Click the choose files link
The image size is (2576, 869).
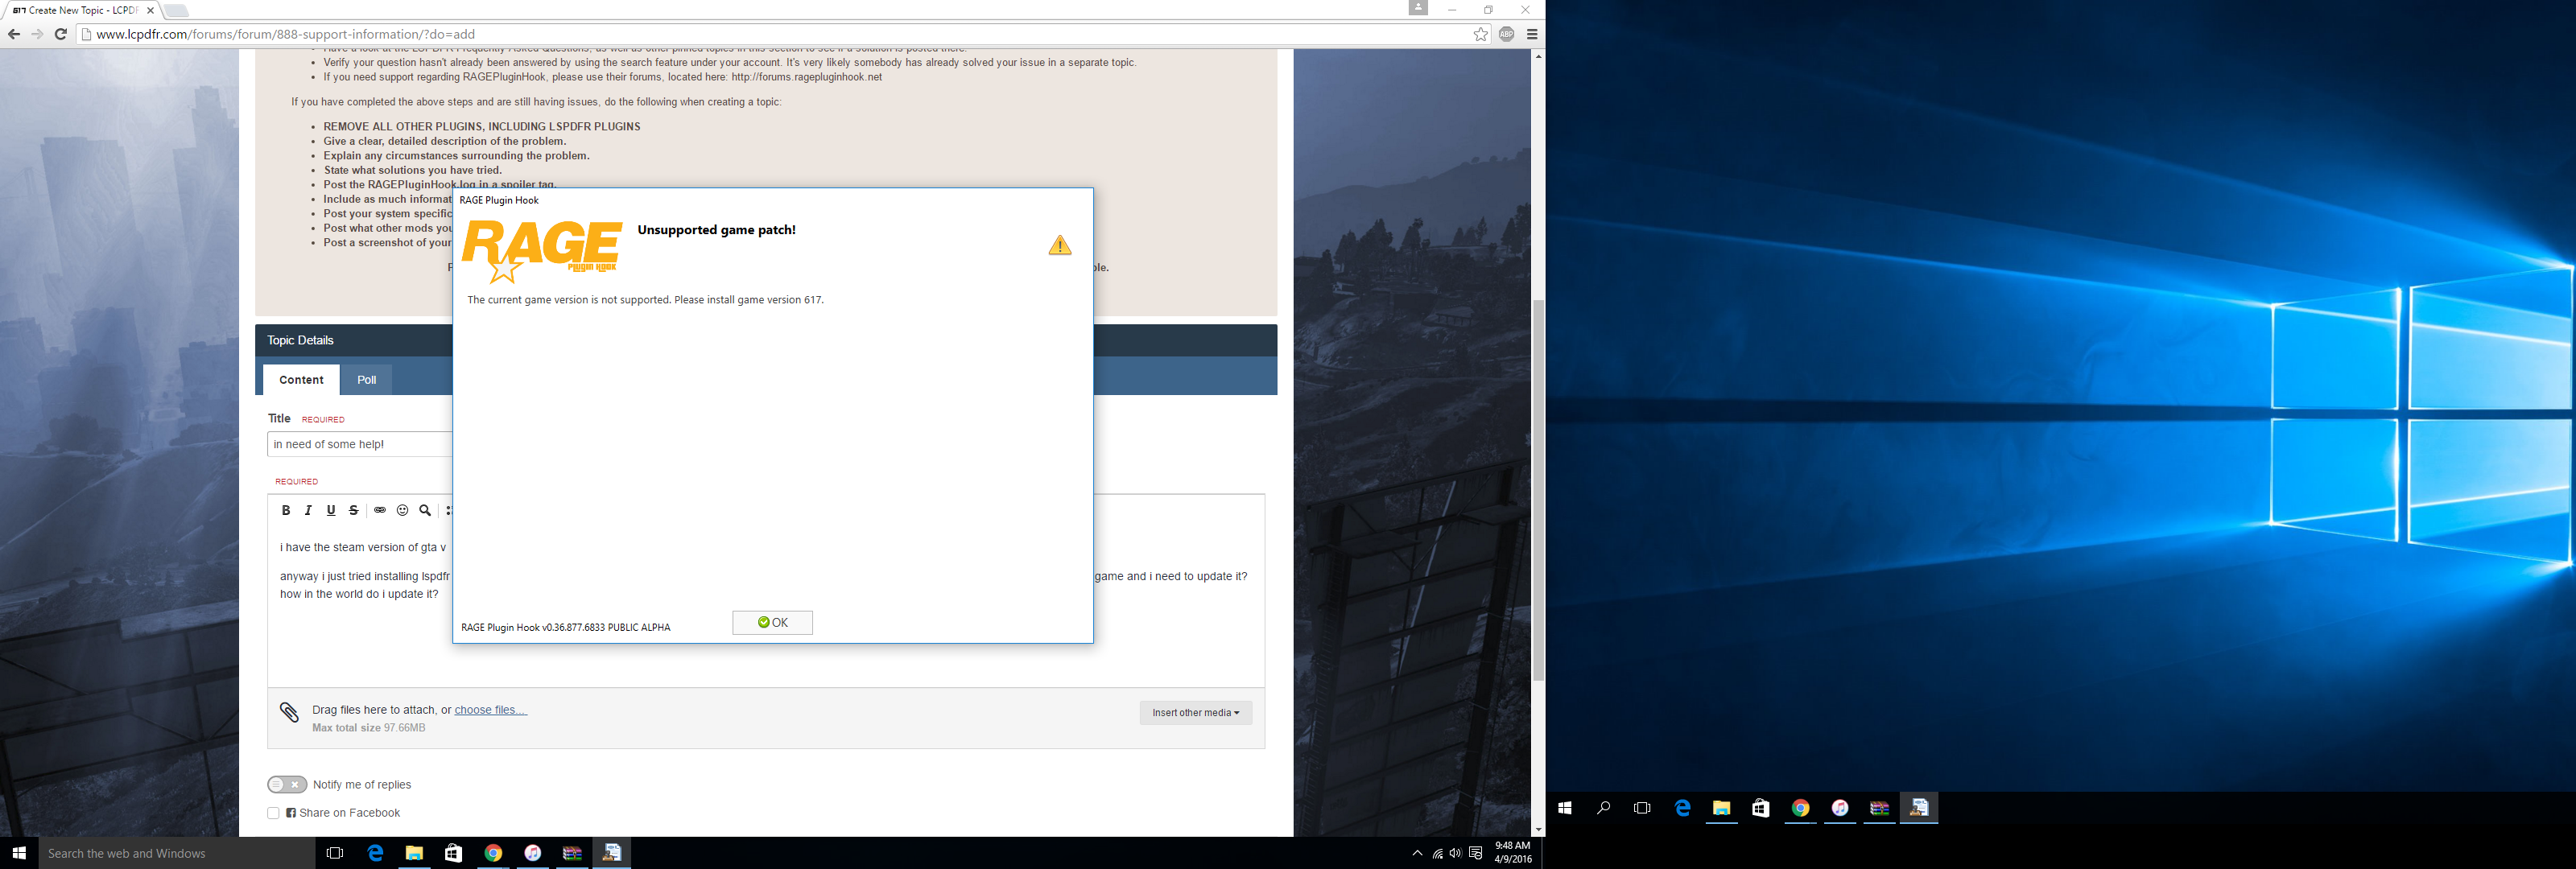[x=490, y=710]
